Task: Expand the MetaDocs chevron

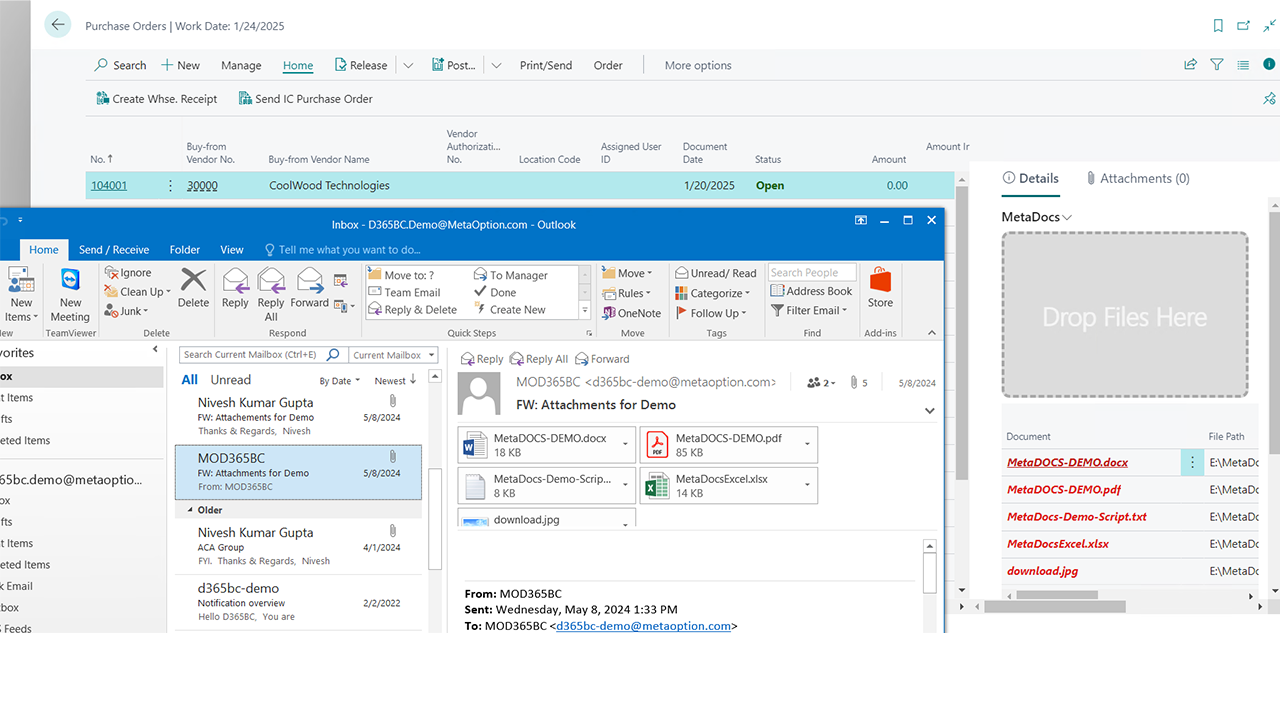Action: (x=1067, y=218)
